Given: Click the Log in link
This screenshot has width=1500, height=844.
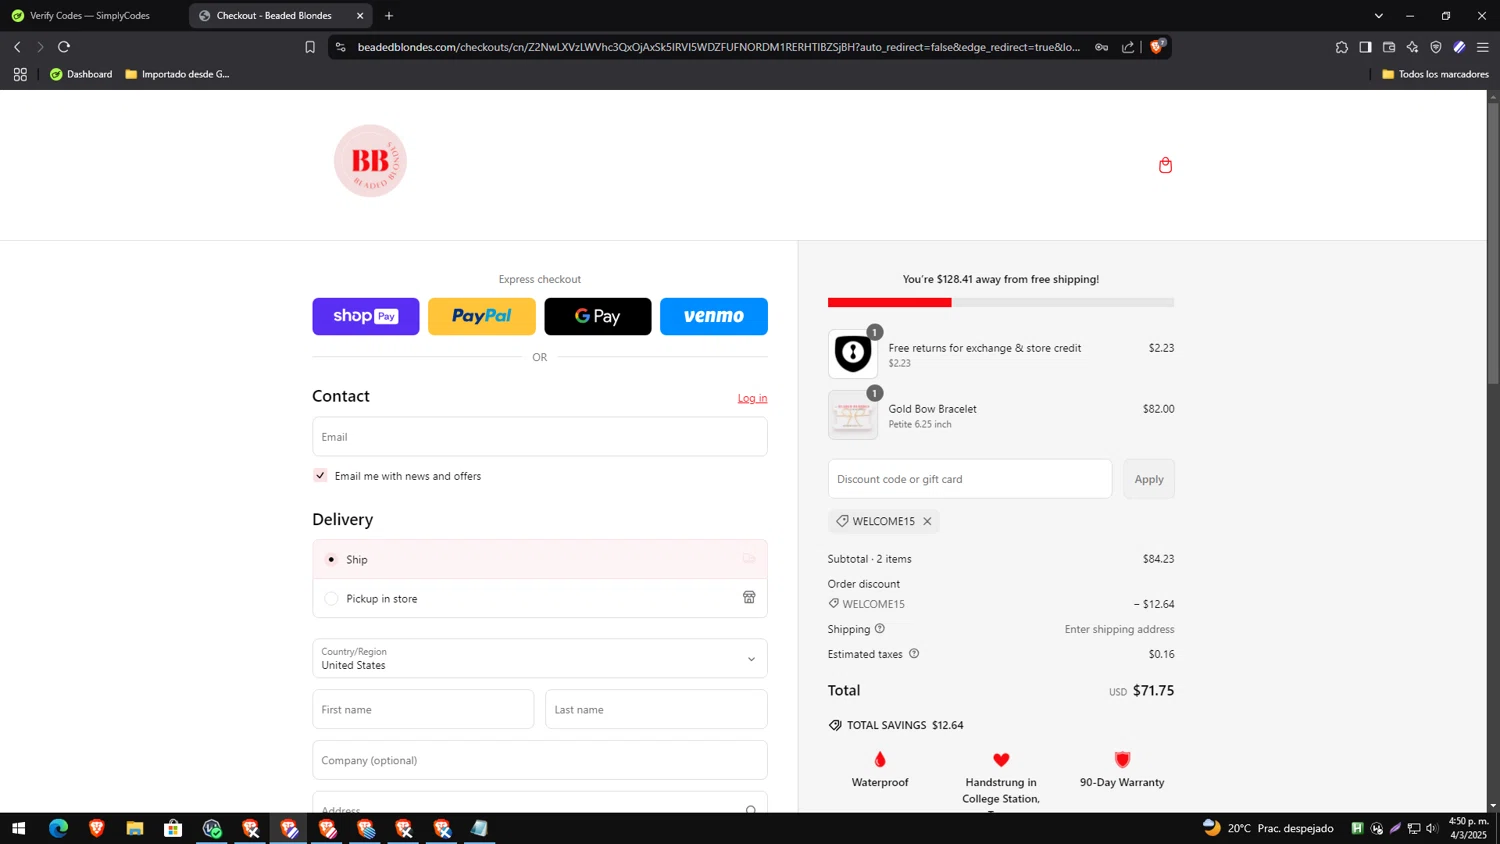Looking at the screenshot, I should pos(752,398).
